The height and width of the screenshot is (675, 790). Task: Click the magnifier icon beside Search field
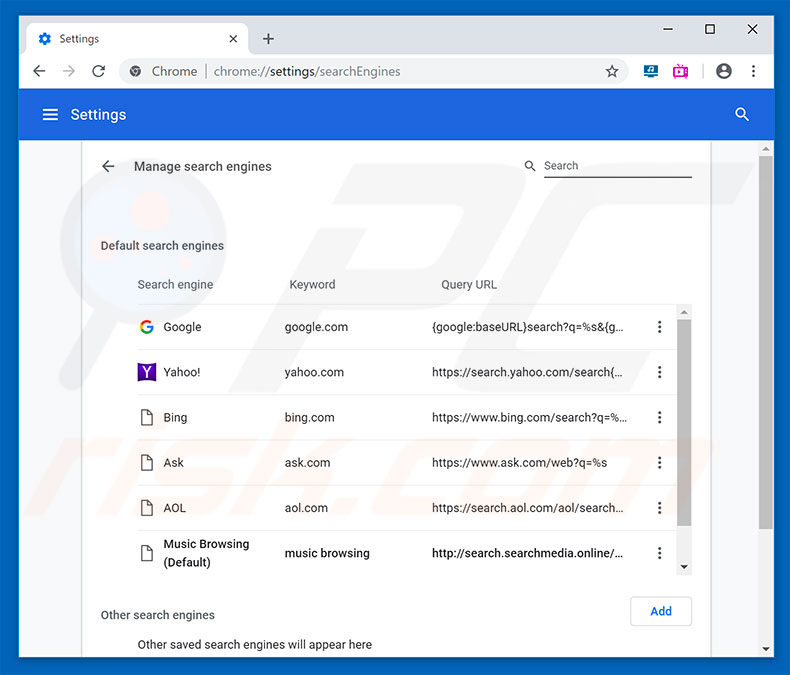tap(530, 166)
